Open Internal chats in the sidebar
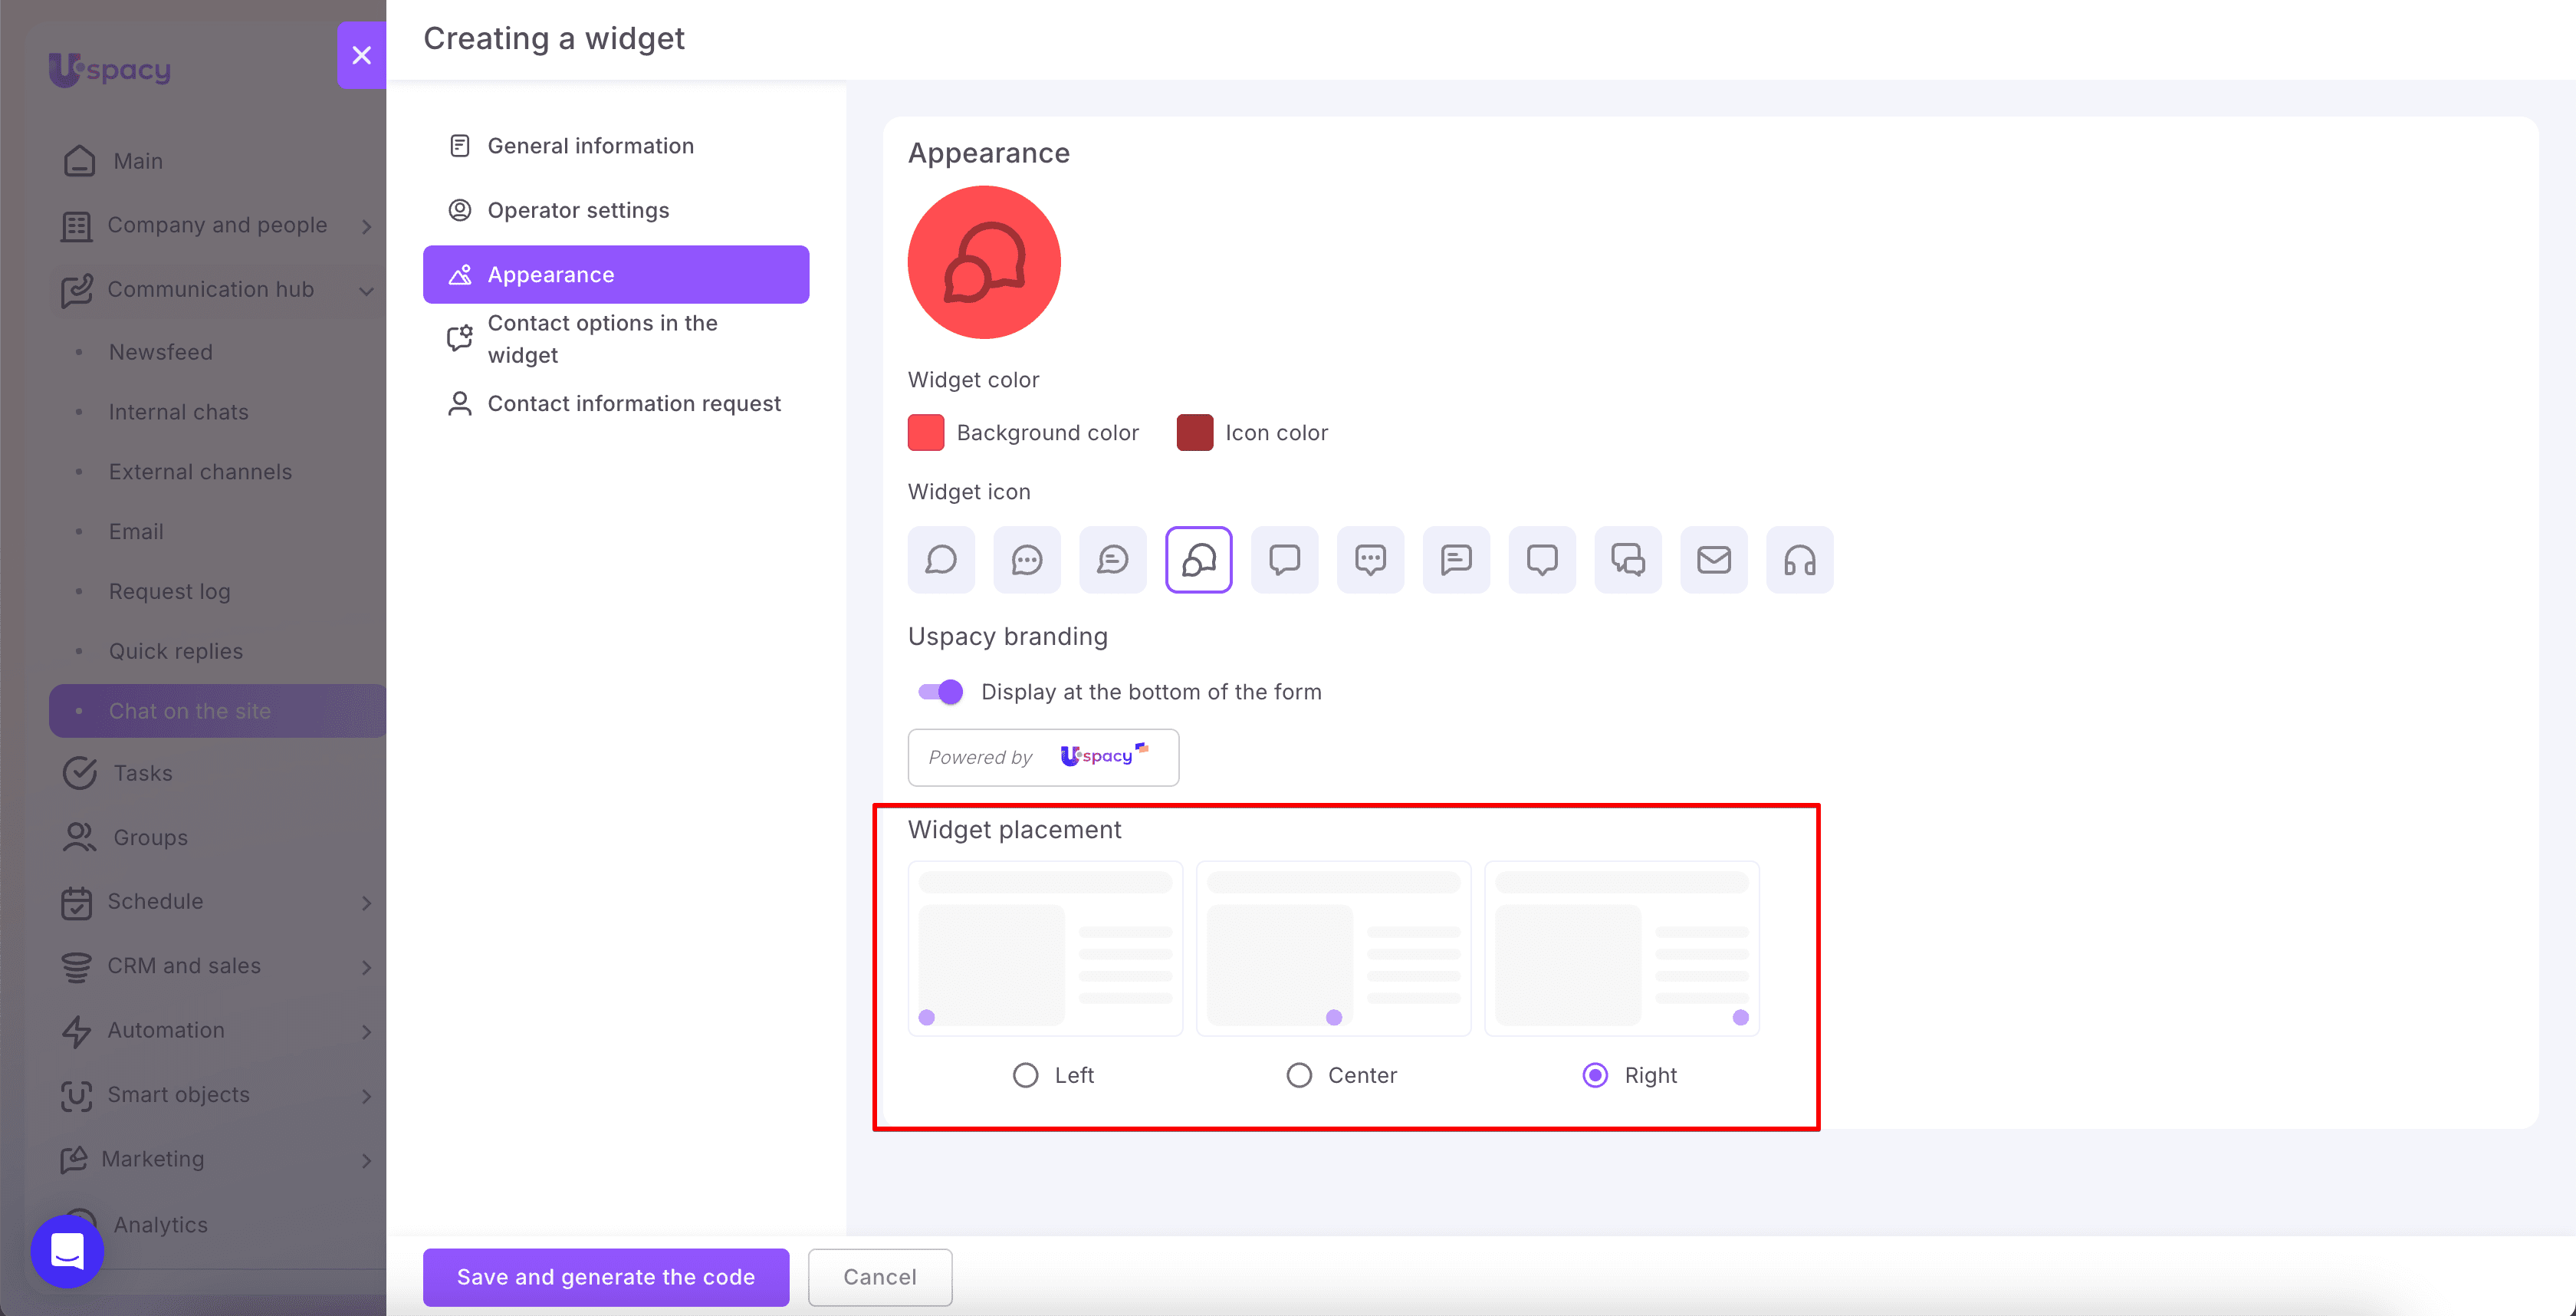Image resolution: width=2576 pixels, height=1316 pixels. click(x=179, y=412)
